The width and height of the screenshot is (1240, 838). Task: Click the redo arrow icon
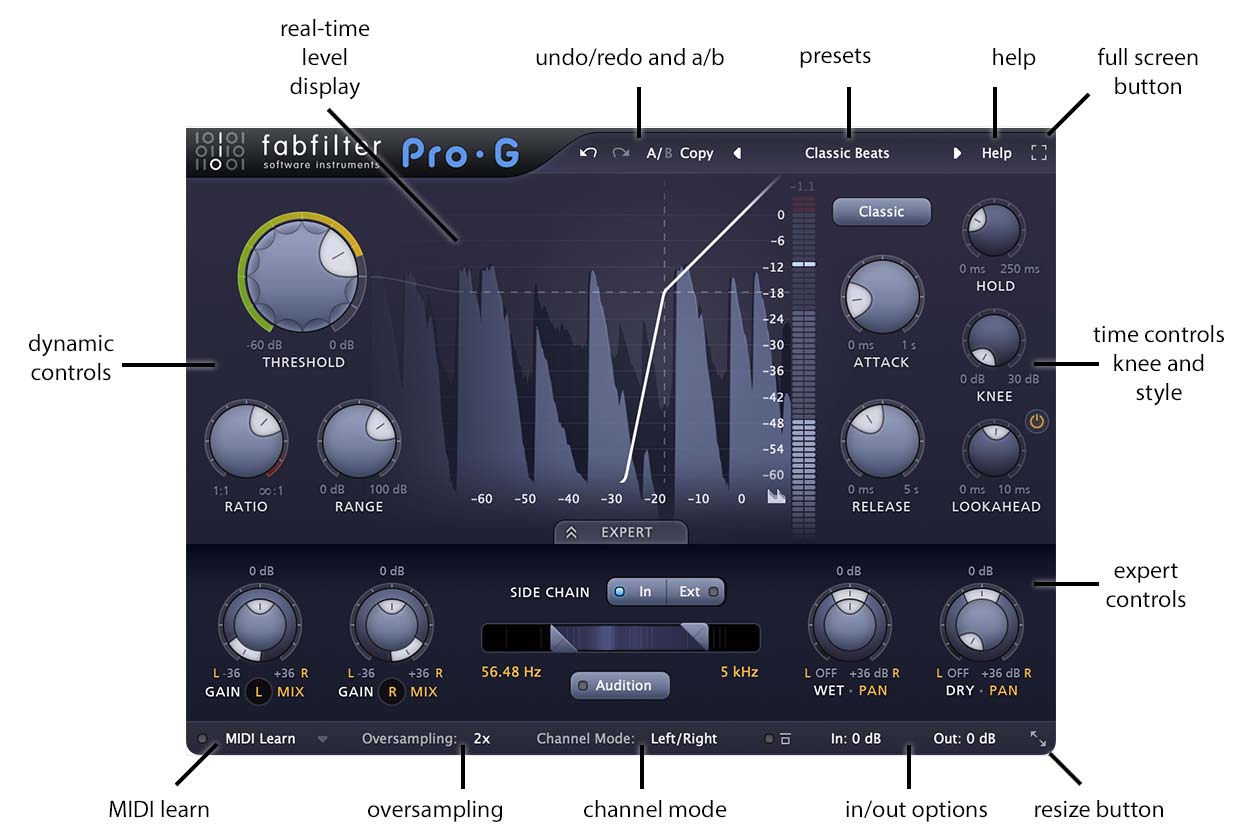click(620, 153)
